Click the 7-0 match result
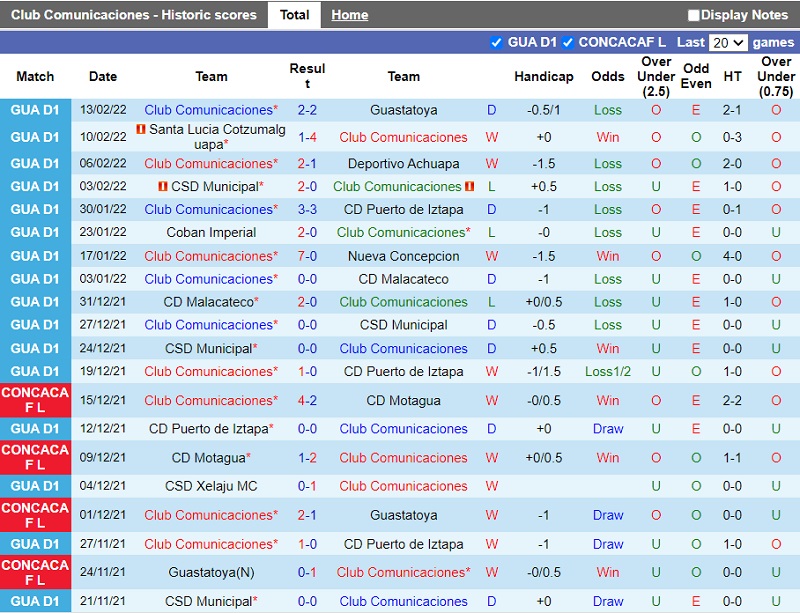This screenshot has height=613, width=800. click(x=307, y=256)
